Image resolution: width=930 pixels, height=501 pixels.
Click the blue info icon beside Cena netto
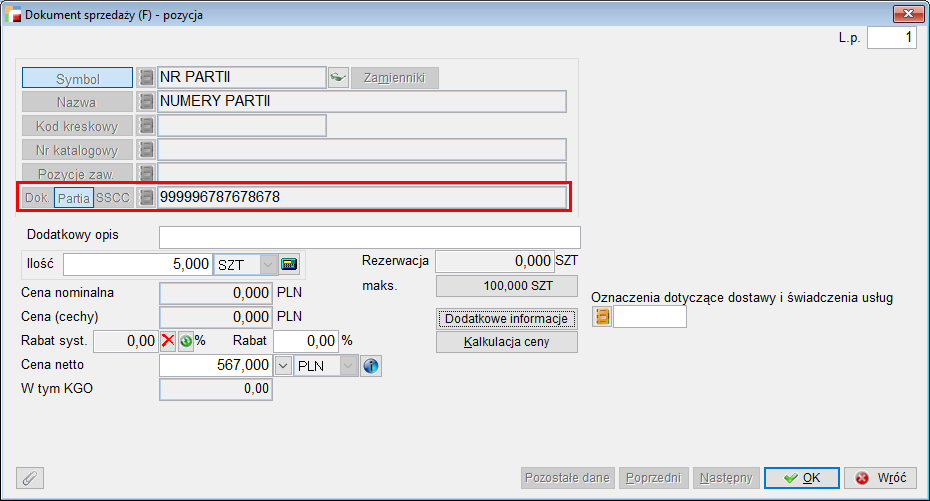[371, 366]
